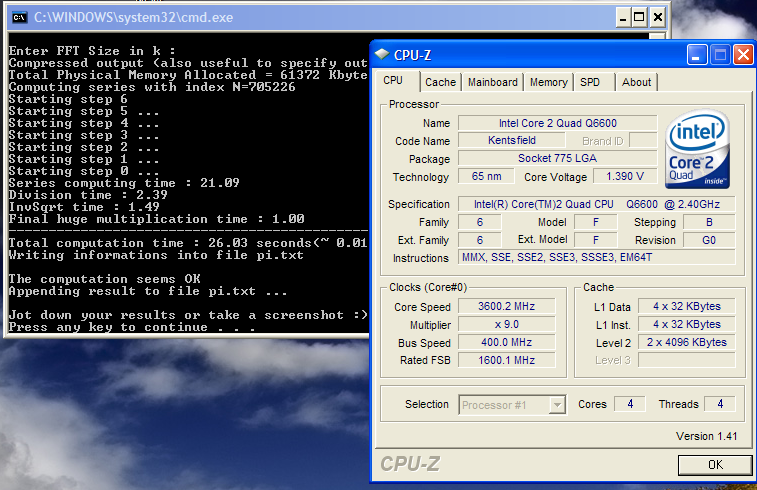Viewport: 757px width, 490px height.
Task: Click the Package Socket 775 LGA field
Action: (x=558, y=158)
